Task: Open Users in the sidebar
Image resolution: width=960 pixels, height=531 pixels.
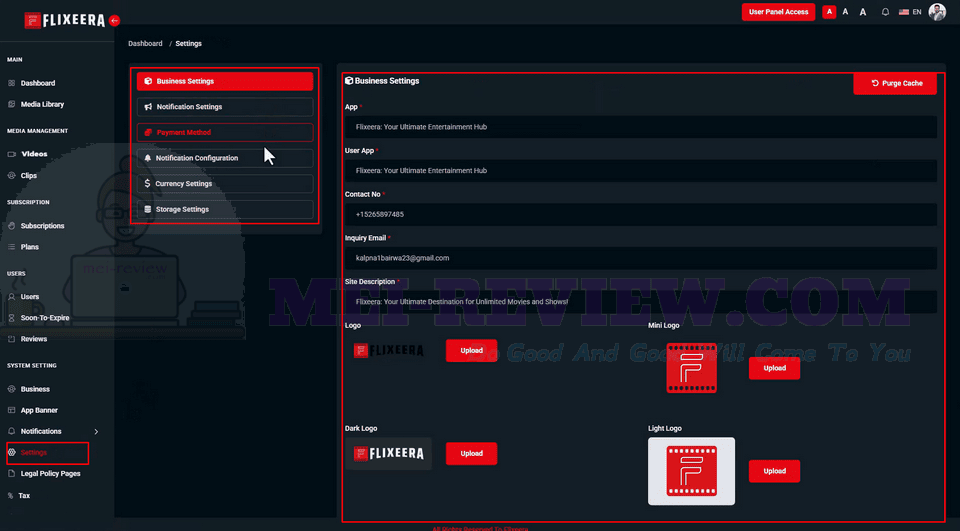Action: [30, 297]
